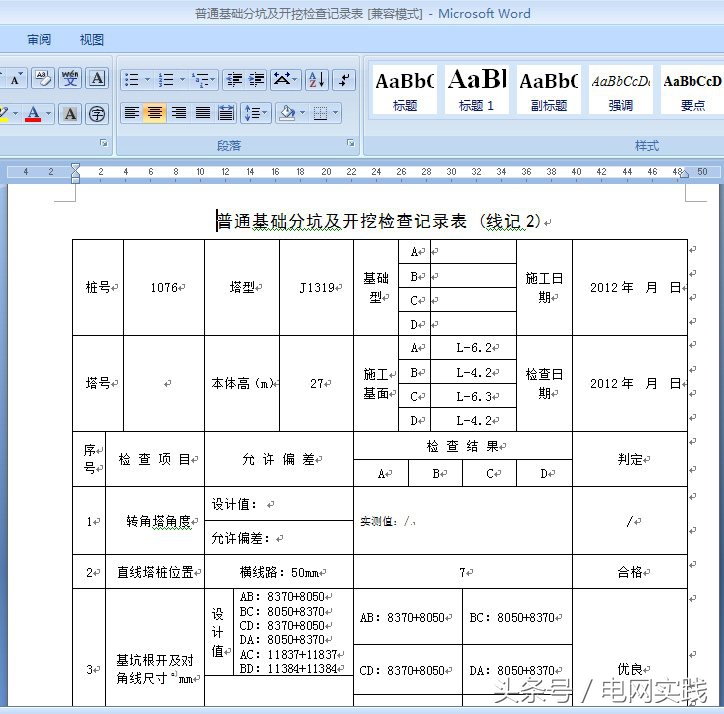
Task: Click the Line Spacing button
Action: (x=252, y=113)
